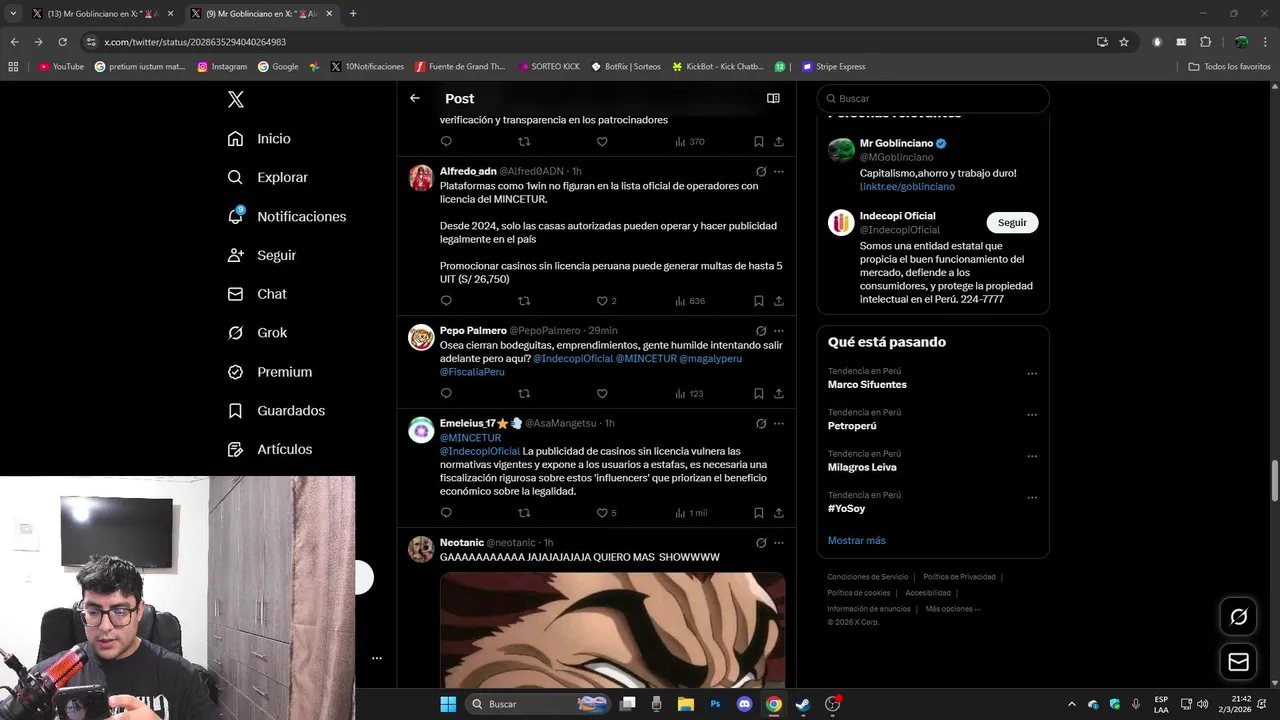Open Chat in the sidebar

tap(257, 294)
